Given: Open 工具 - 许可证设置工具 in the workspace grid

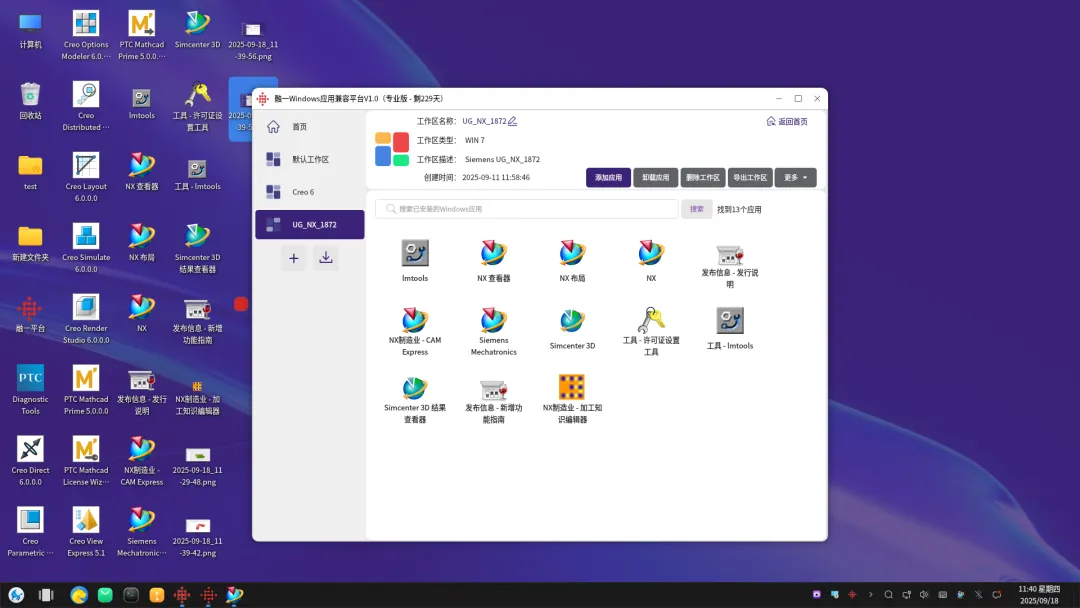Looking at the screenshot, I should point(651,331).
